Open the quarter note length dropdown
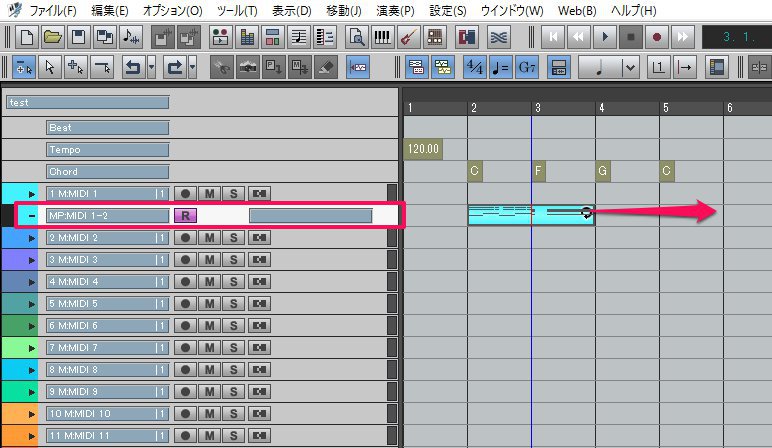 tap(630, 67)
